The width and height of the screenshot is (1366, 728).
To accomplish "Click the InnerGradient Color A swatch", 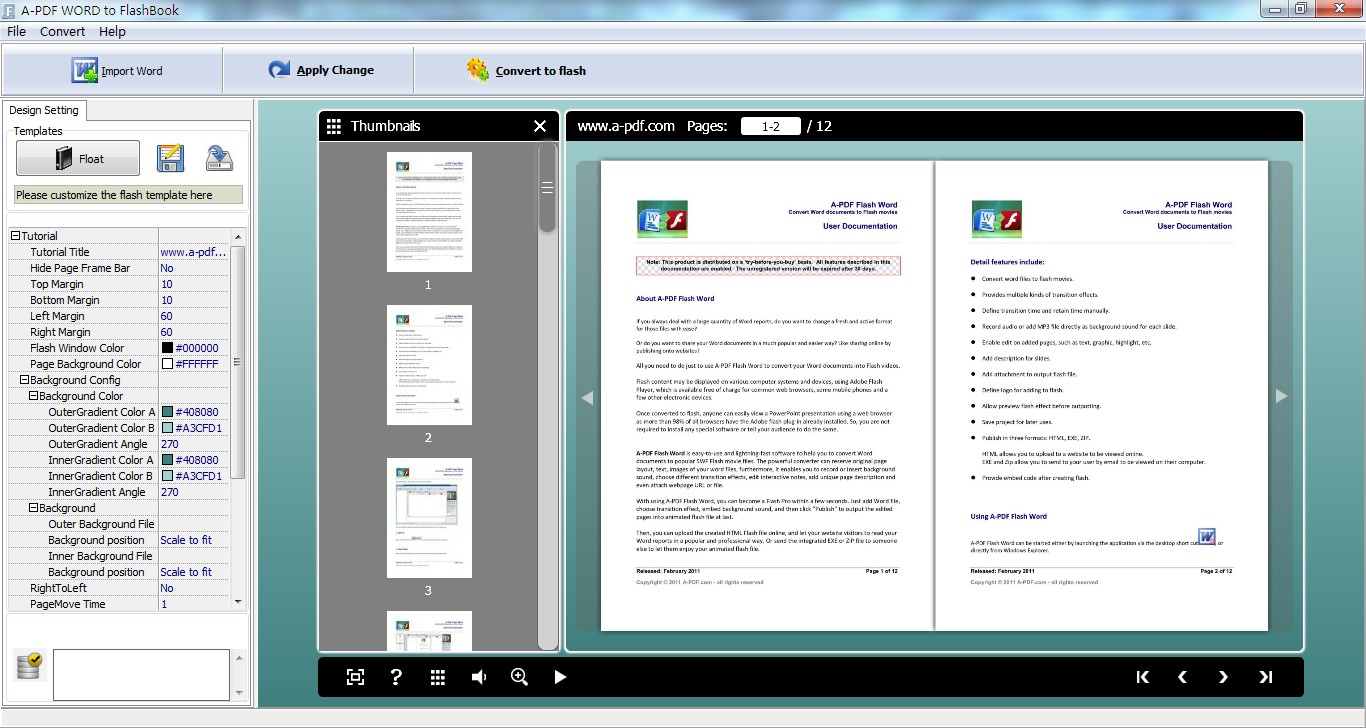I will point(167,460).
